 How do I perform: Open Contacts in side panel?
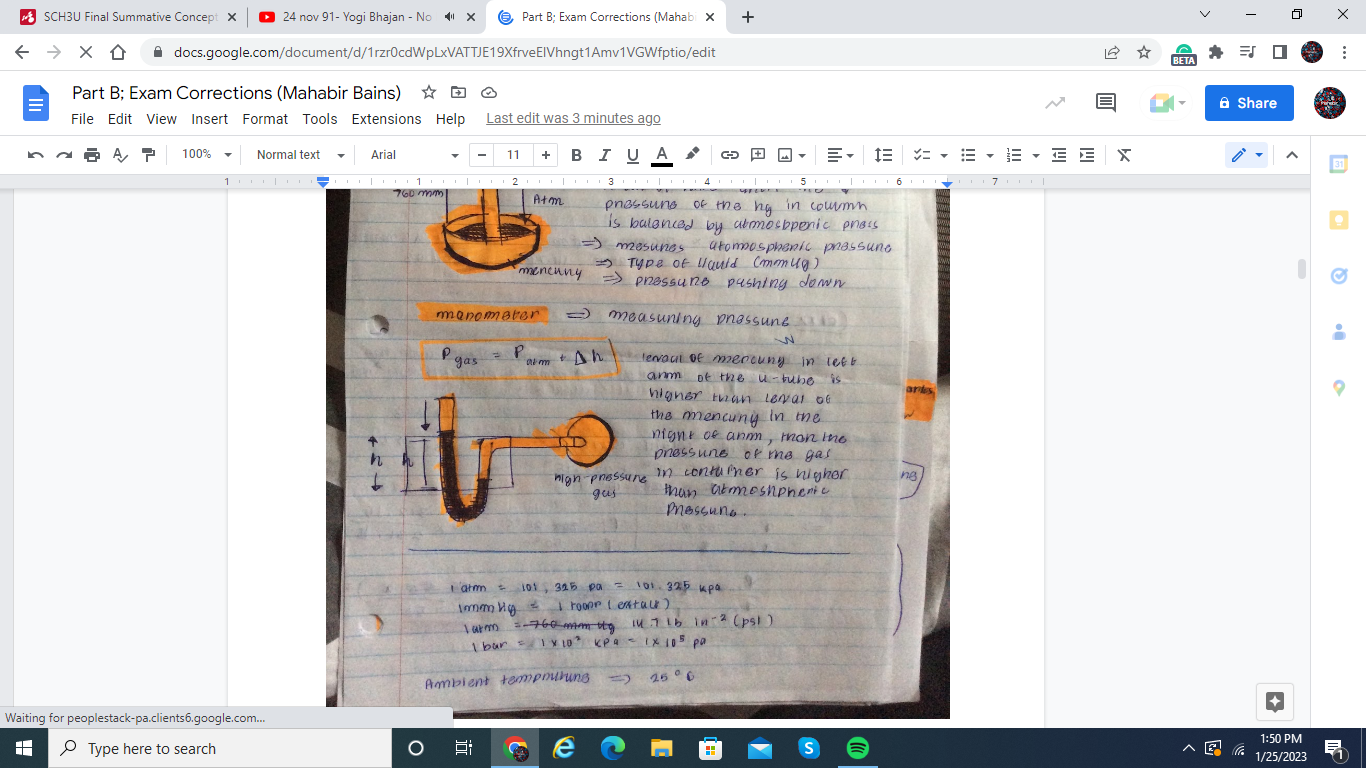[1339, 332]
